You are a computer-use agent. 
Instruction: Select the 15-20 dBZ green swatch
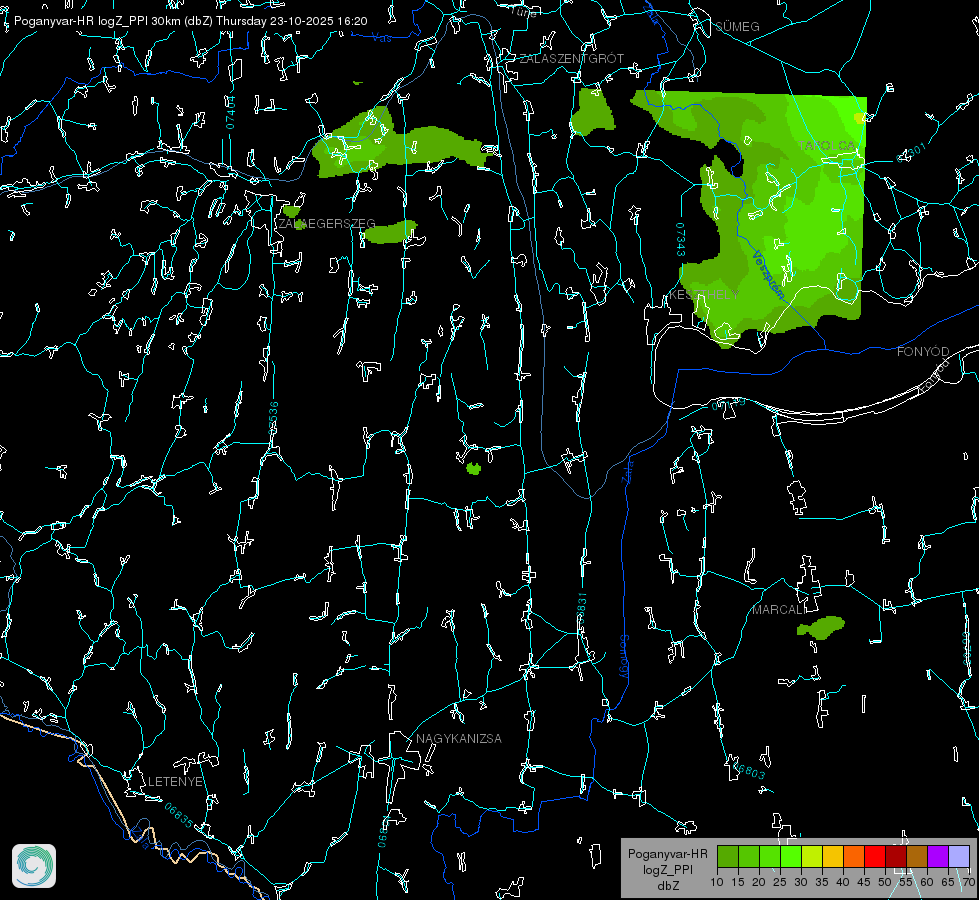[749, 856]
